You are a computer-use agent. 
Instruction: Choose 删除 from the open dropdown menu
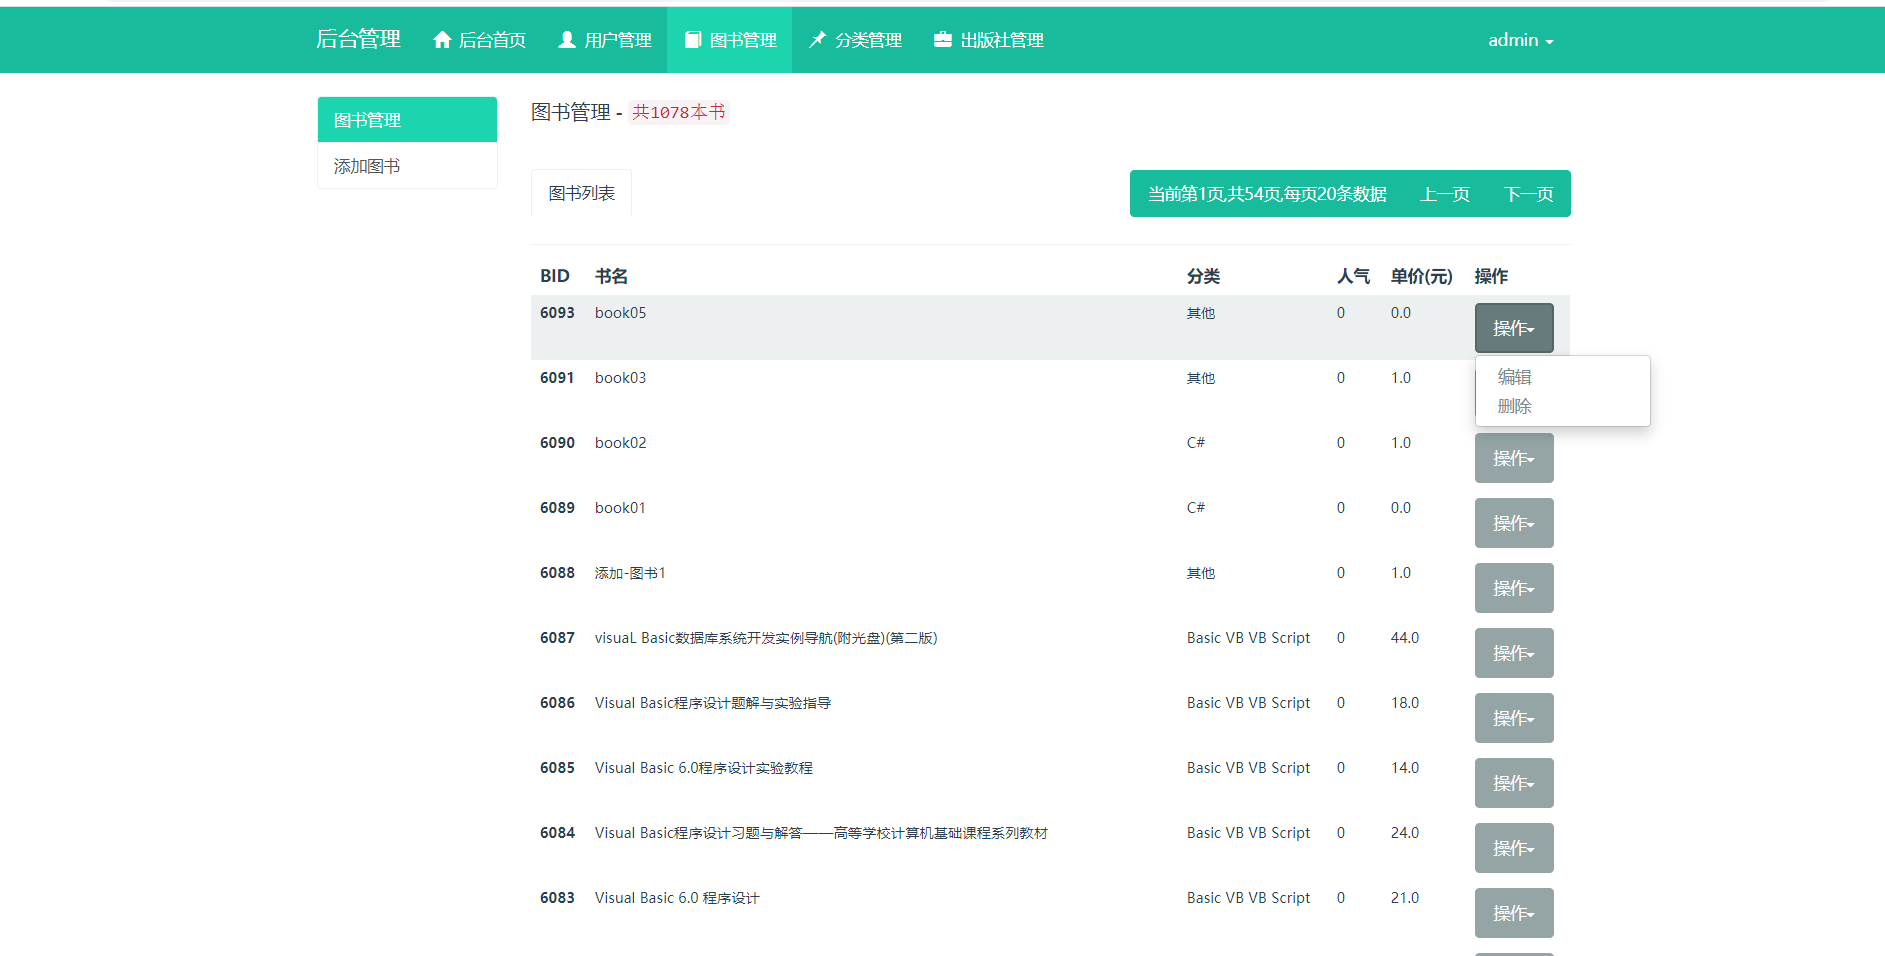[1514, 406]
